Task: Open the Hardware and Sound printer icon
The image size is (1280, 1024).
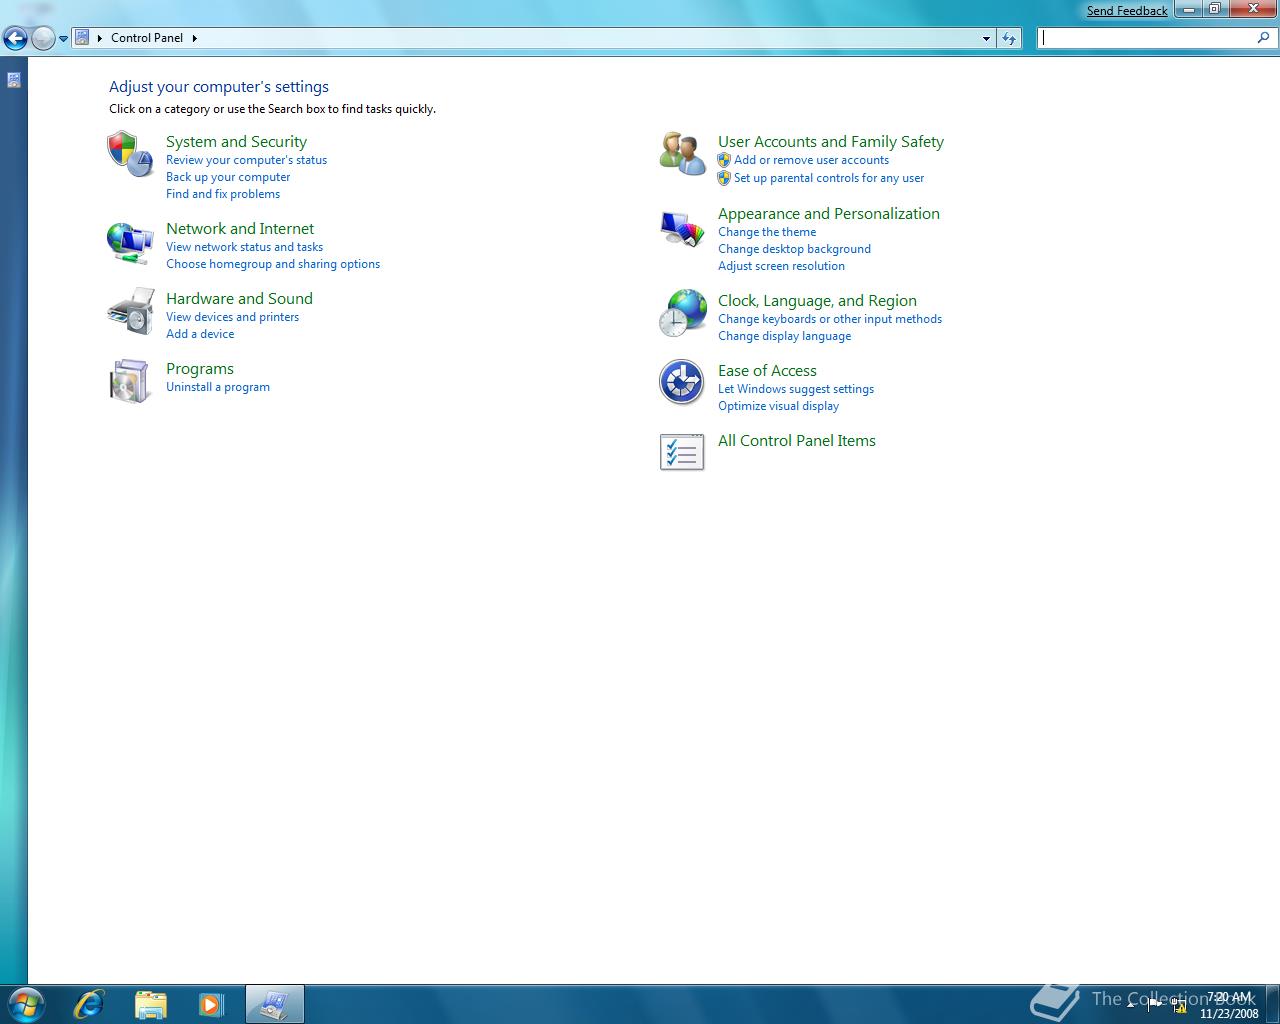Action: coord(130,311)
